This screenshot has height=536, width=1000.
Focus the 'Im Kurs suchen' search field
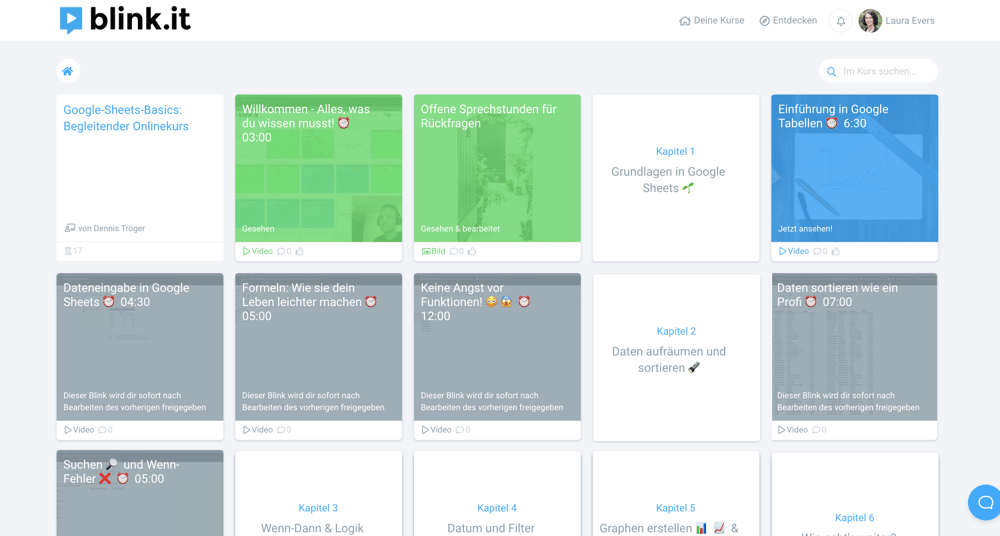click(x=878, y=71)
